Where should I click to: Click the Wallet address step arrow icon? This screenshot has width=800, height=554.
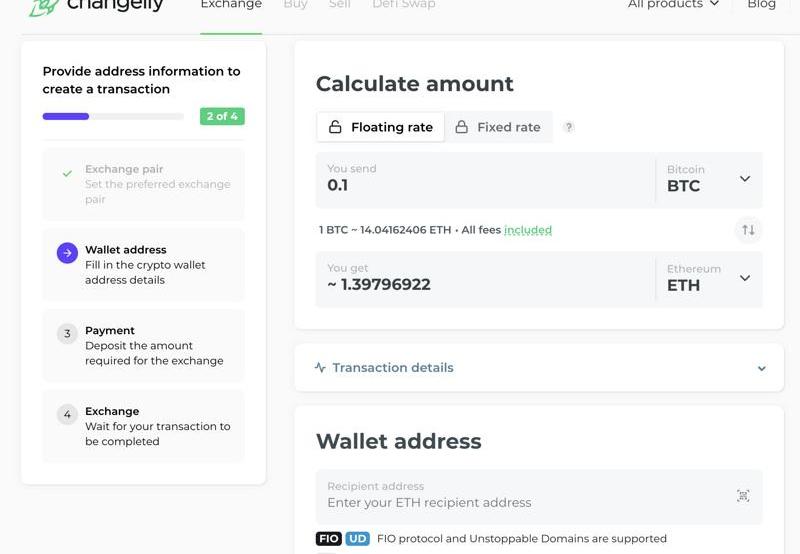coord(67,253)
